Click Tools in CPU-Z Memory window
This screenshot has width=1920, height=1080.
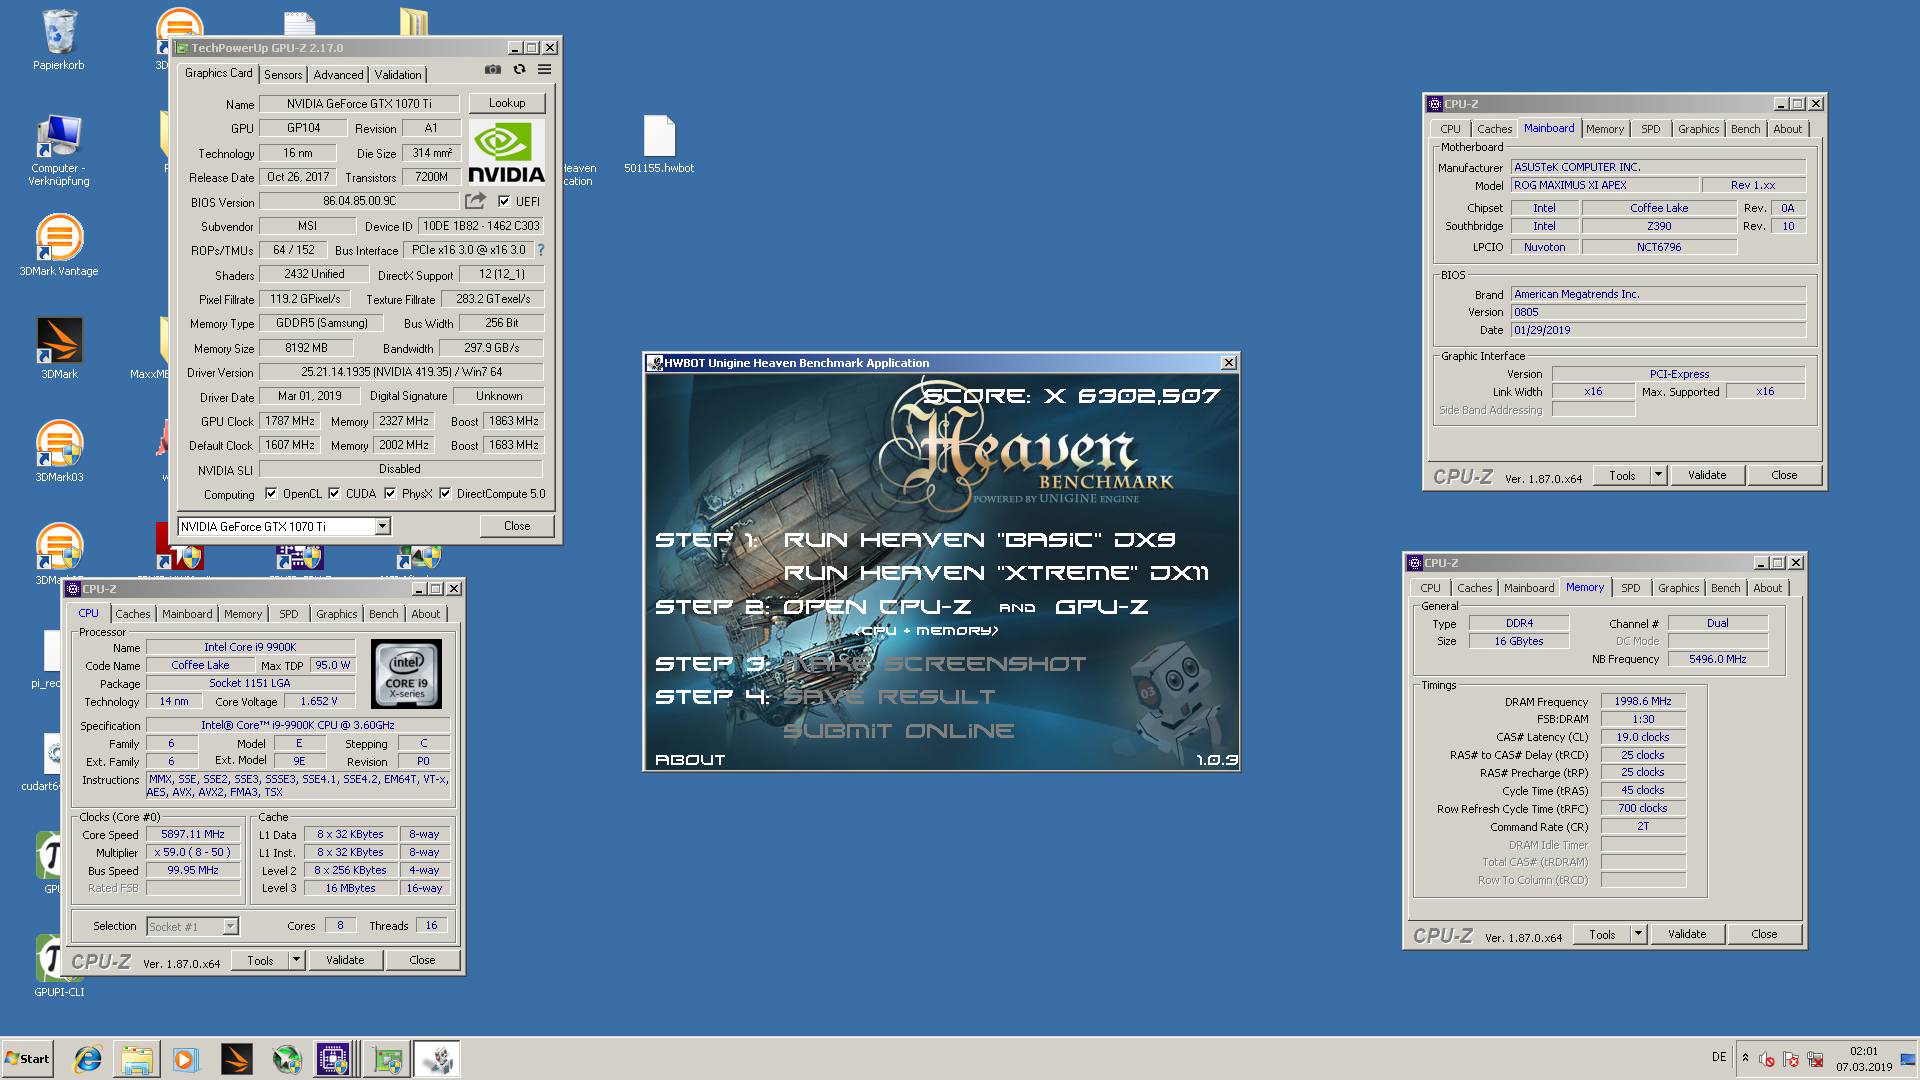click(x=1602, y=934)
